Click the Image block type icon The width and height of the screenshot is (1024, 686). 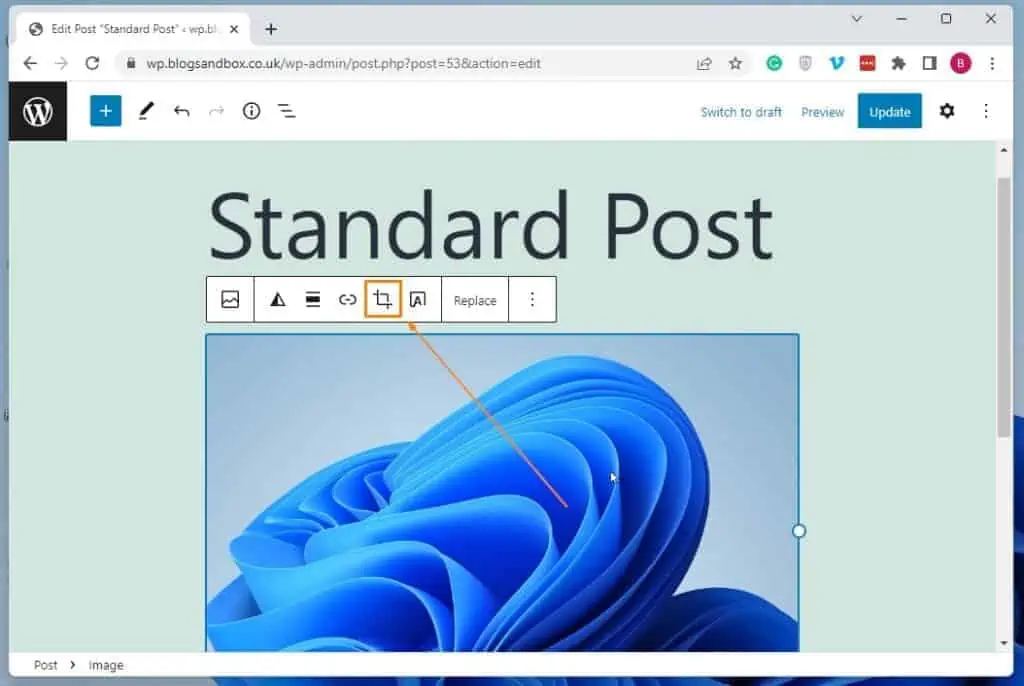tap(230, 299)
